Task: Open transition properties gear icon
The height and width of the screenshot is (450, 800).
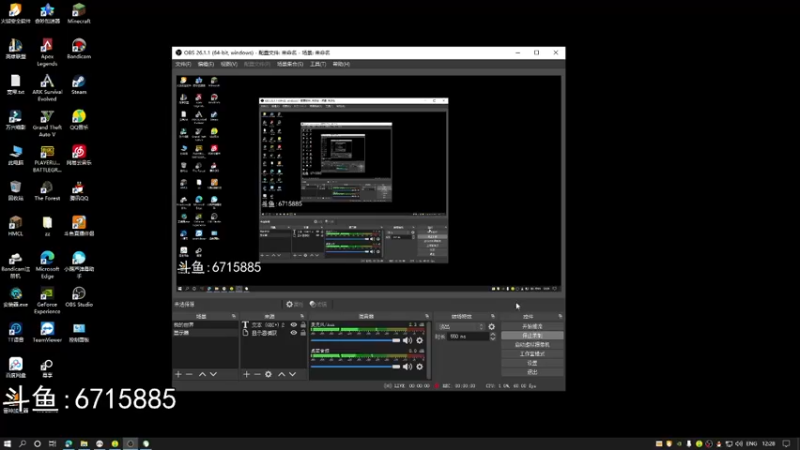Action: pos(491,327)
